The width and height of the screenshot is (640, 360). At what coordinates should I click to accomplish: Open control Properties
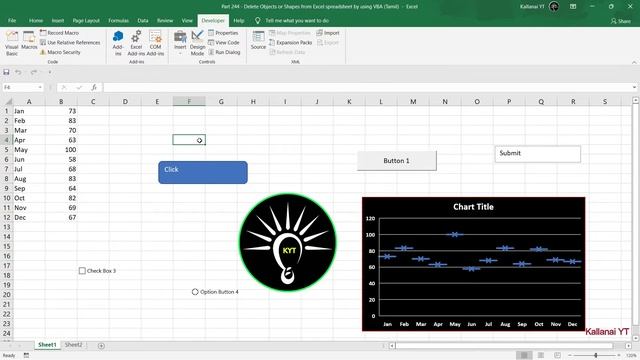tap(223, 33)
